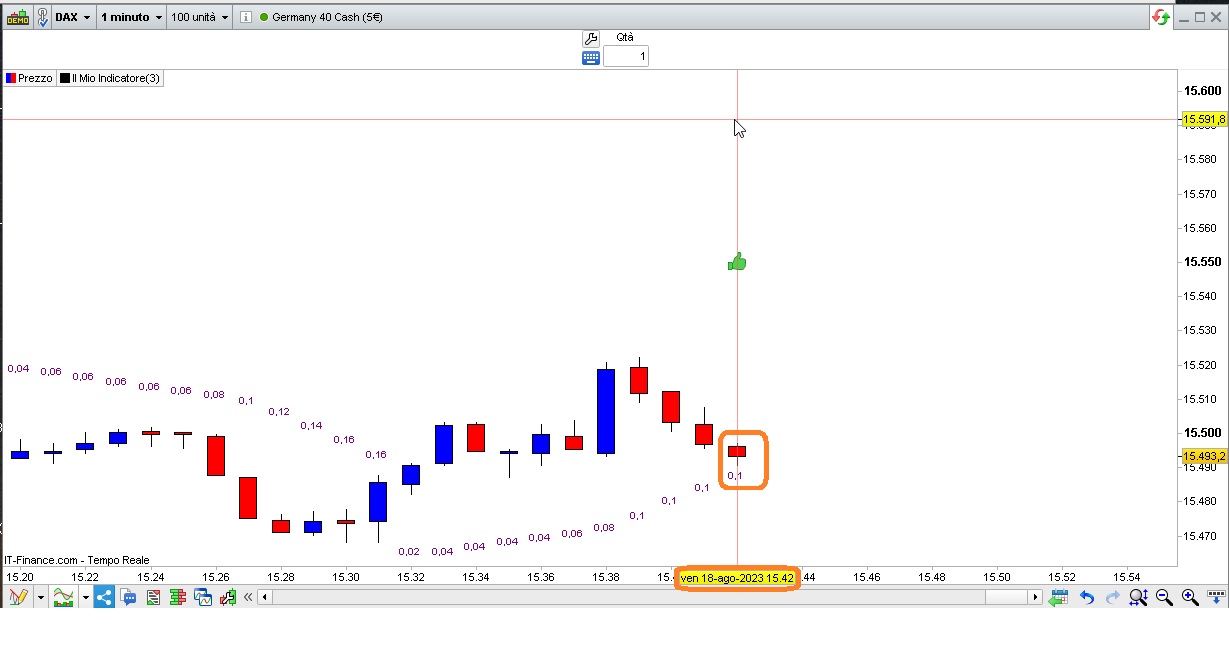1229x648 pixels.
Task: Open the indicators chart icon
Action: (64, 597)
